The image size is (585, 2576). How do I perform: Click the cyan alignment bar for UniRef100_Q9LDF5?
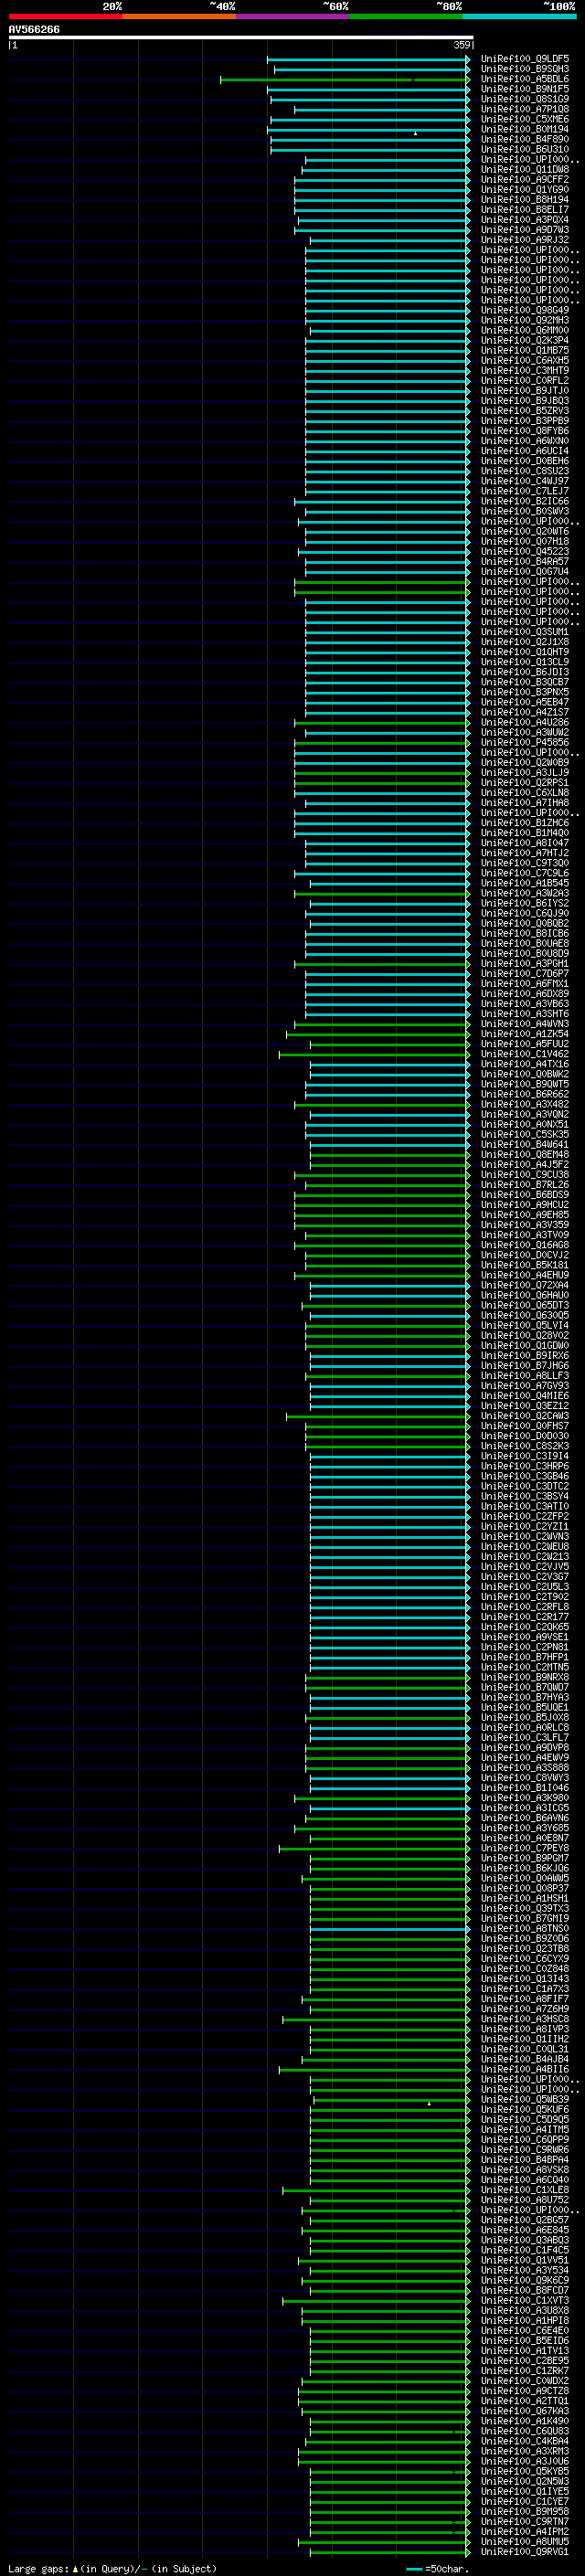369,59
